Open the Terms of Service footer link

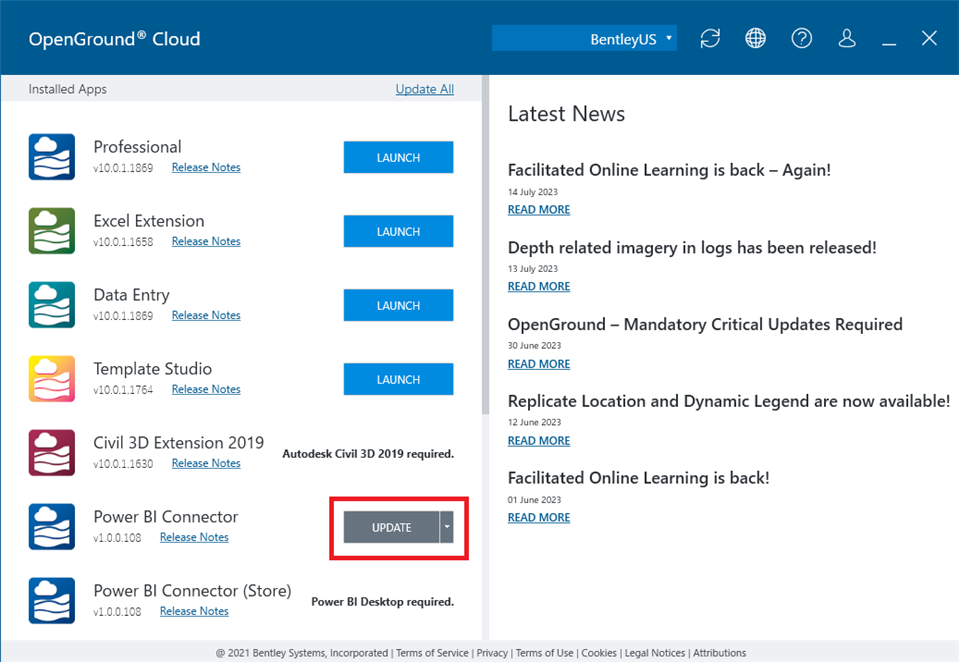pyautogui.click(x=432, y=653)
